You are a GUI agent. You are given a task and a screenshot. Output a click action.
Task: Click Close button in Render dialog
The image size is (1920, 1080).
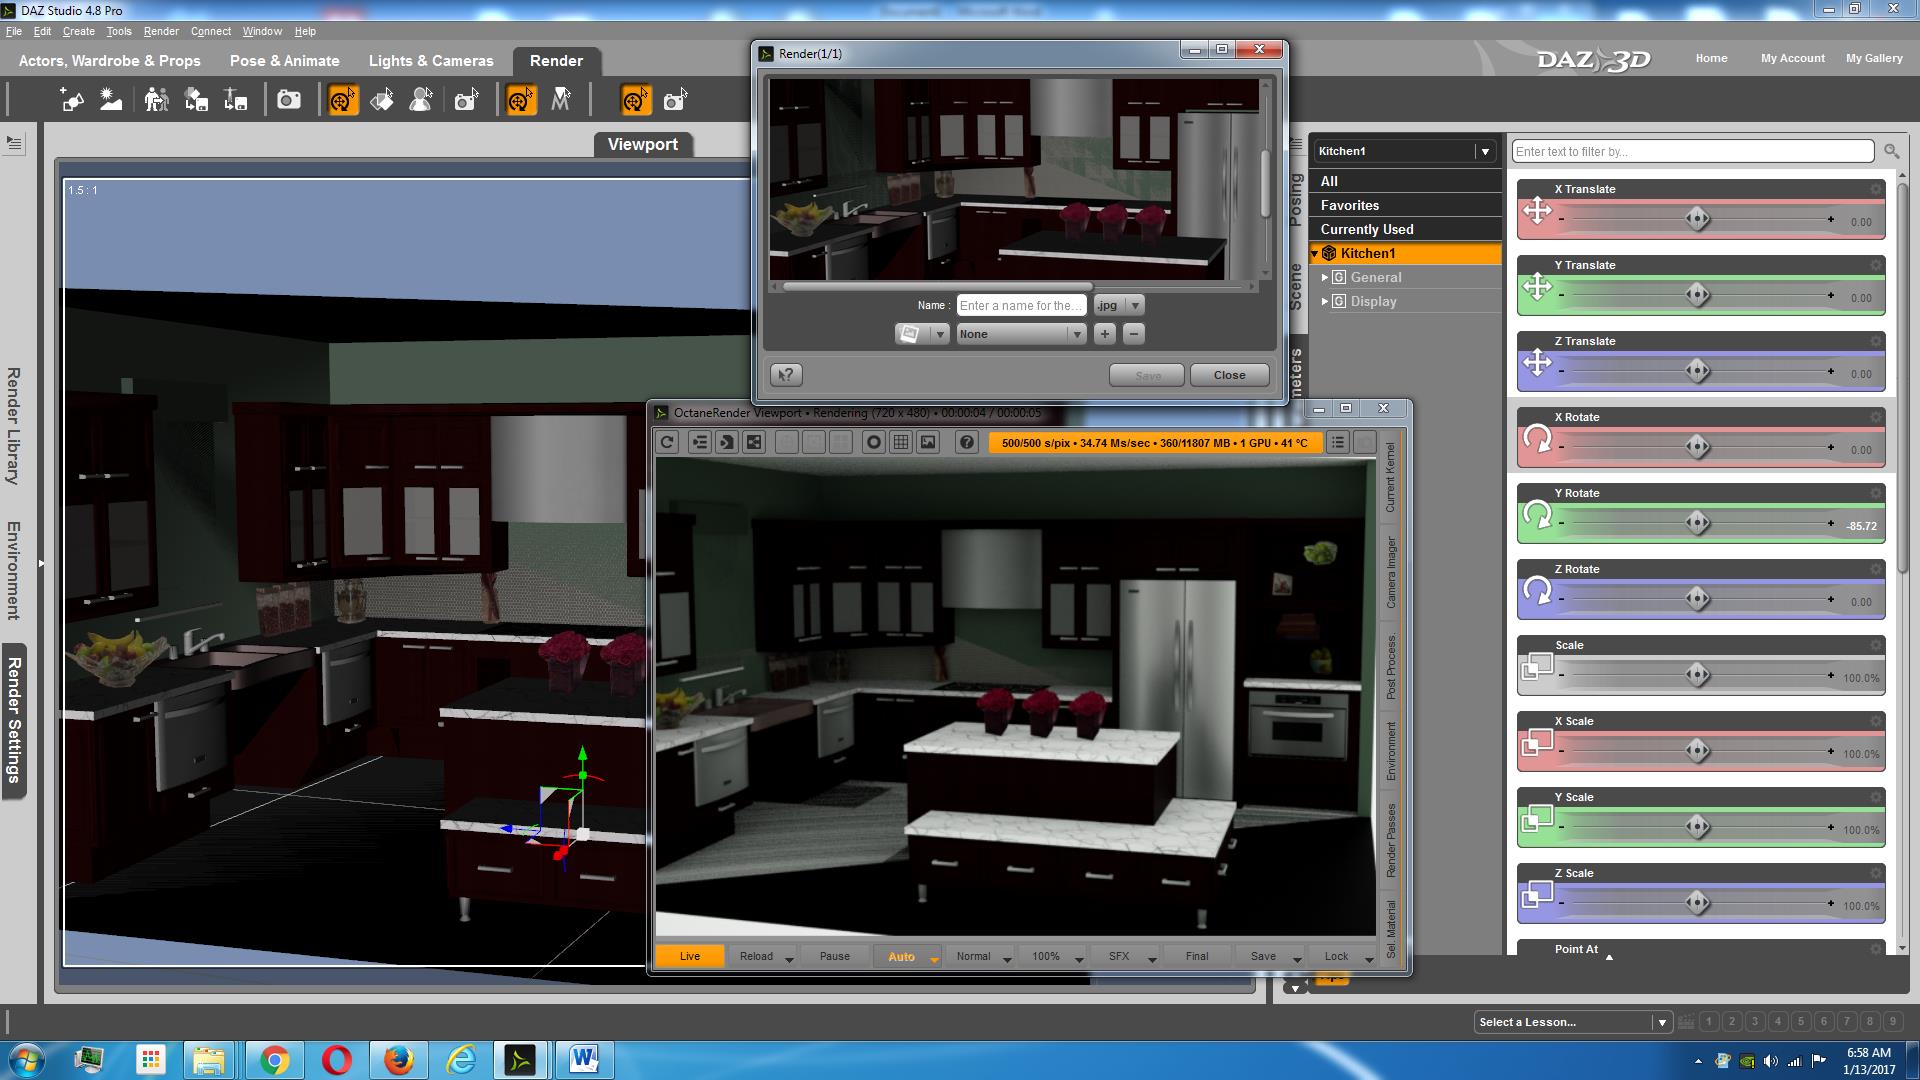1229,375
